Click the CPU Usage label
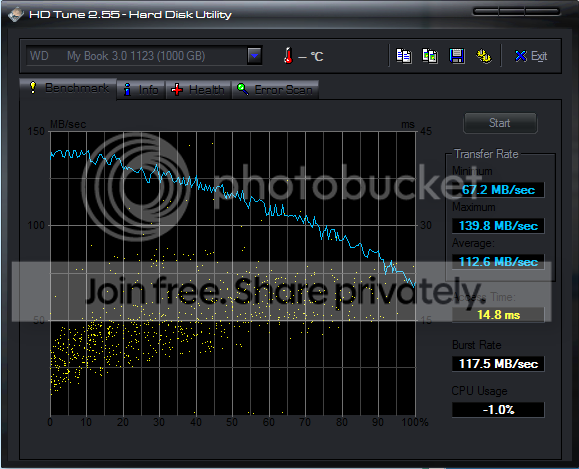 [480, 391]
